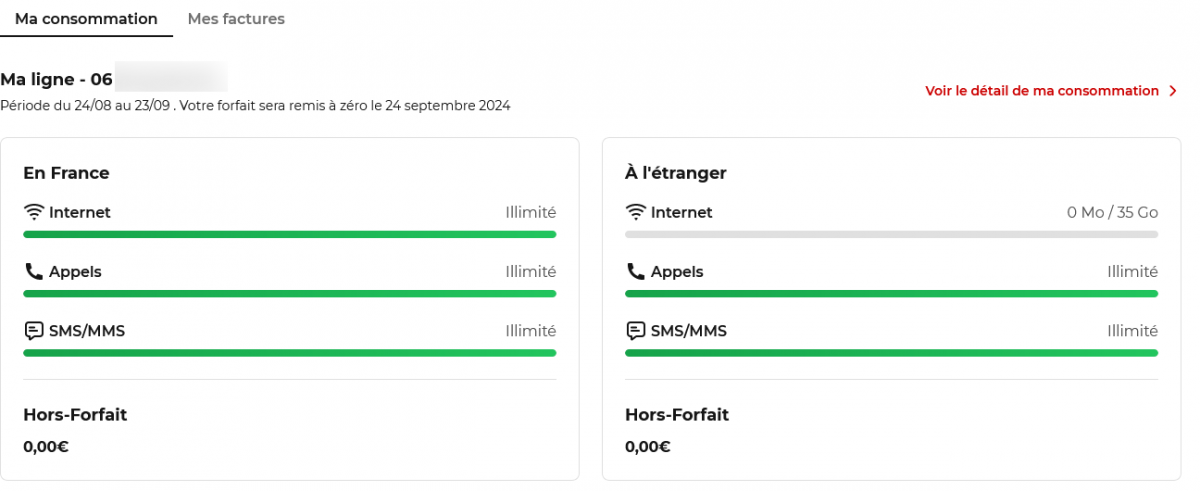This screenshot has height=491, width=1200.
Task: Click the France SMS/MMS progress bar
Action: [x=289, y=353]
